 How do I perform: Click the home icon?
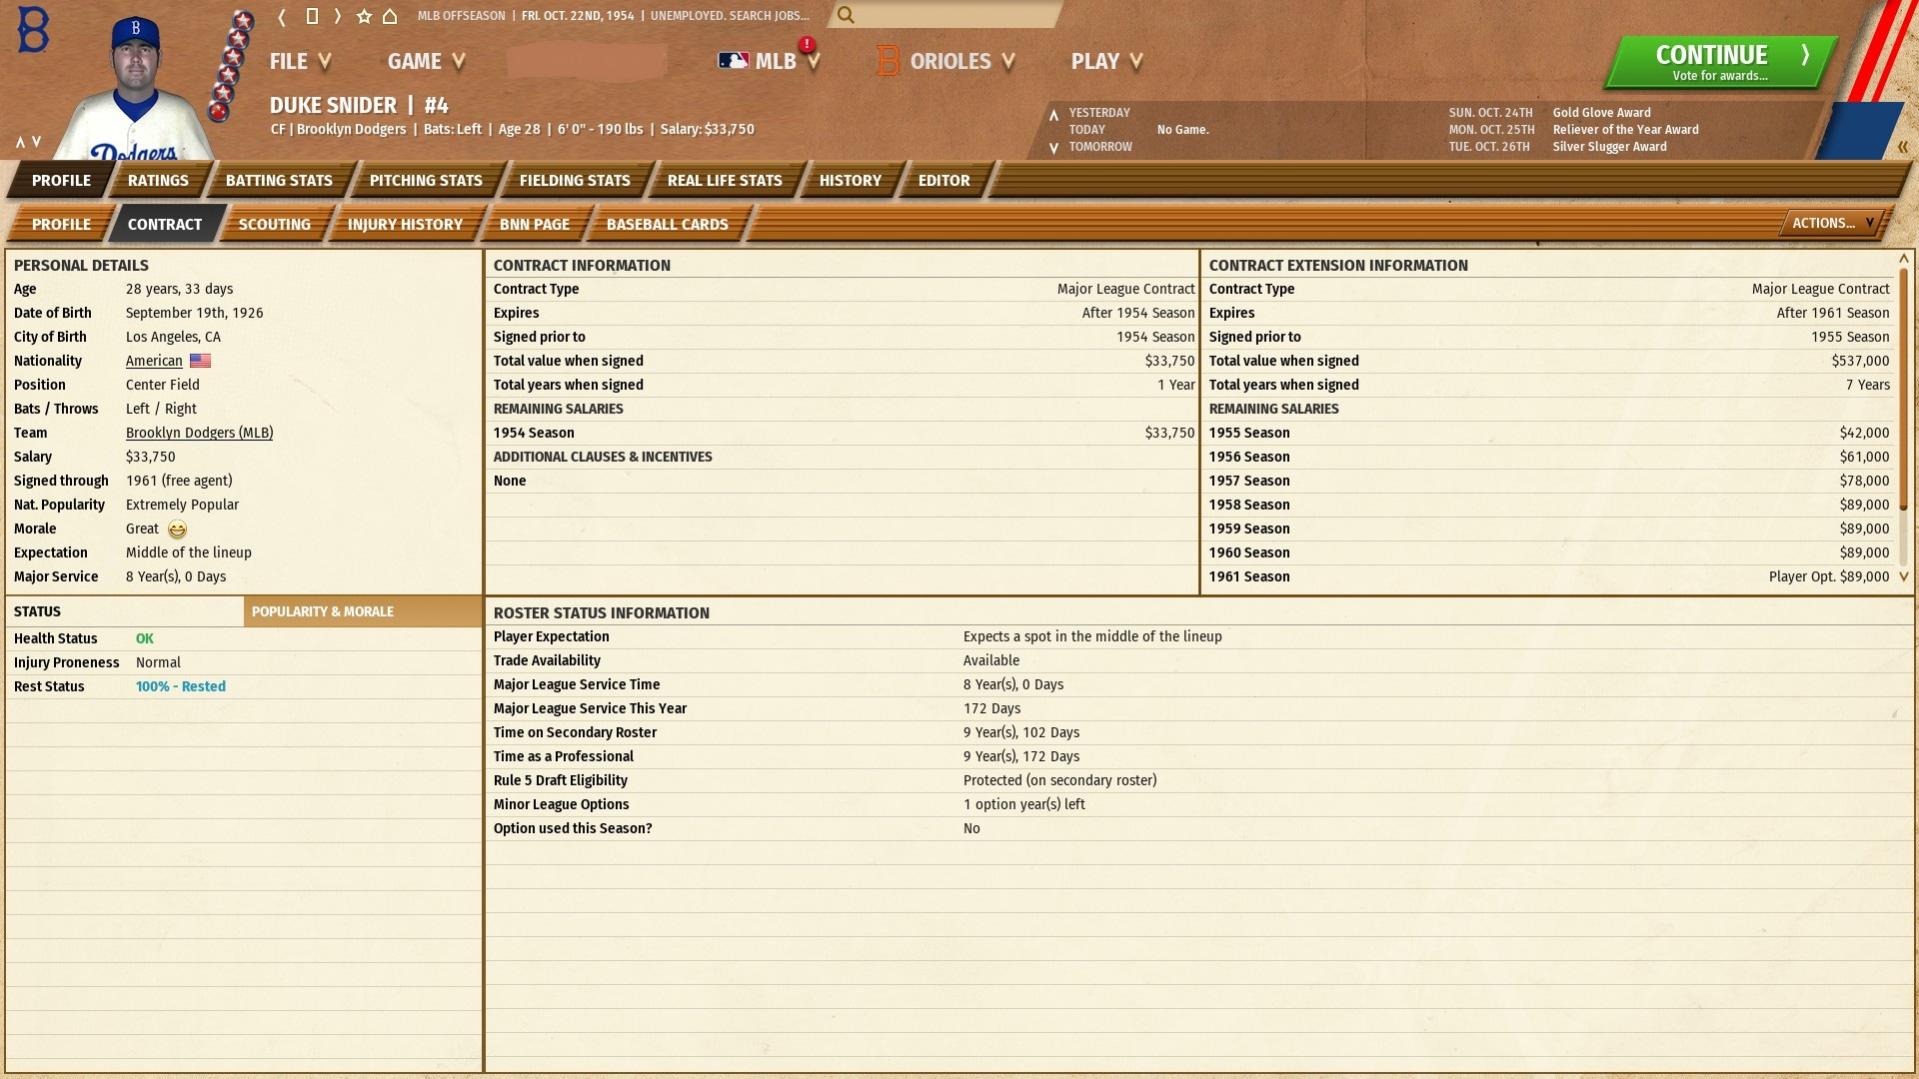click(x=390, y=16)
